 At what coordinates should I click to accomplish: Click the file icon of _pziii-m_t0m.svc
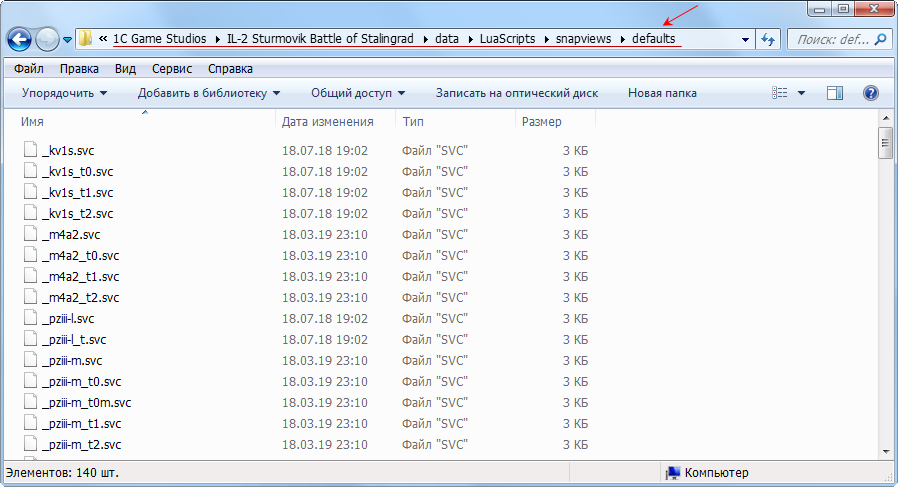click(31, 402)
